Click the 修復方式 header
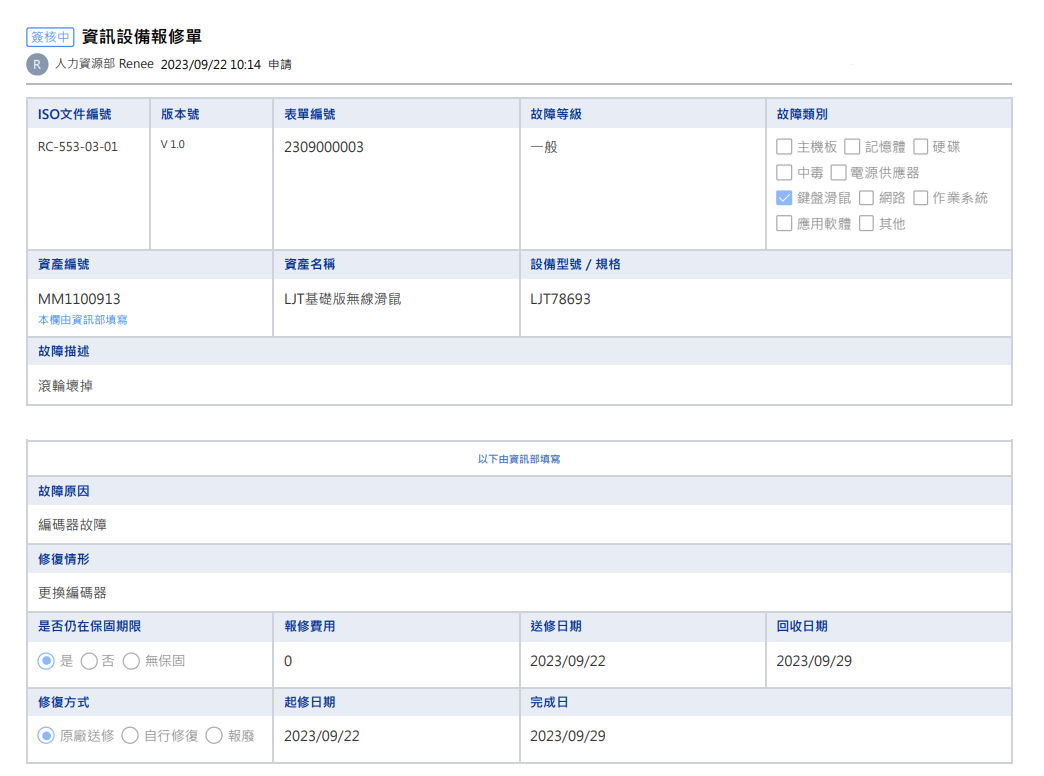This screenshot has height=776, width=1044. click(x=64, y=702)
